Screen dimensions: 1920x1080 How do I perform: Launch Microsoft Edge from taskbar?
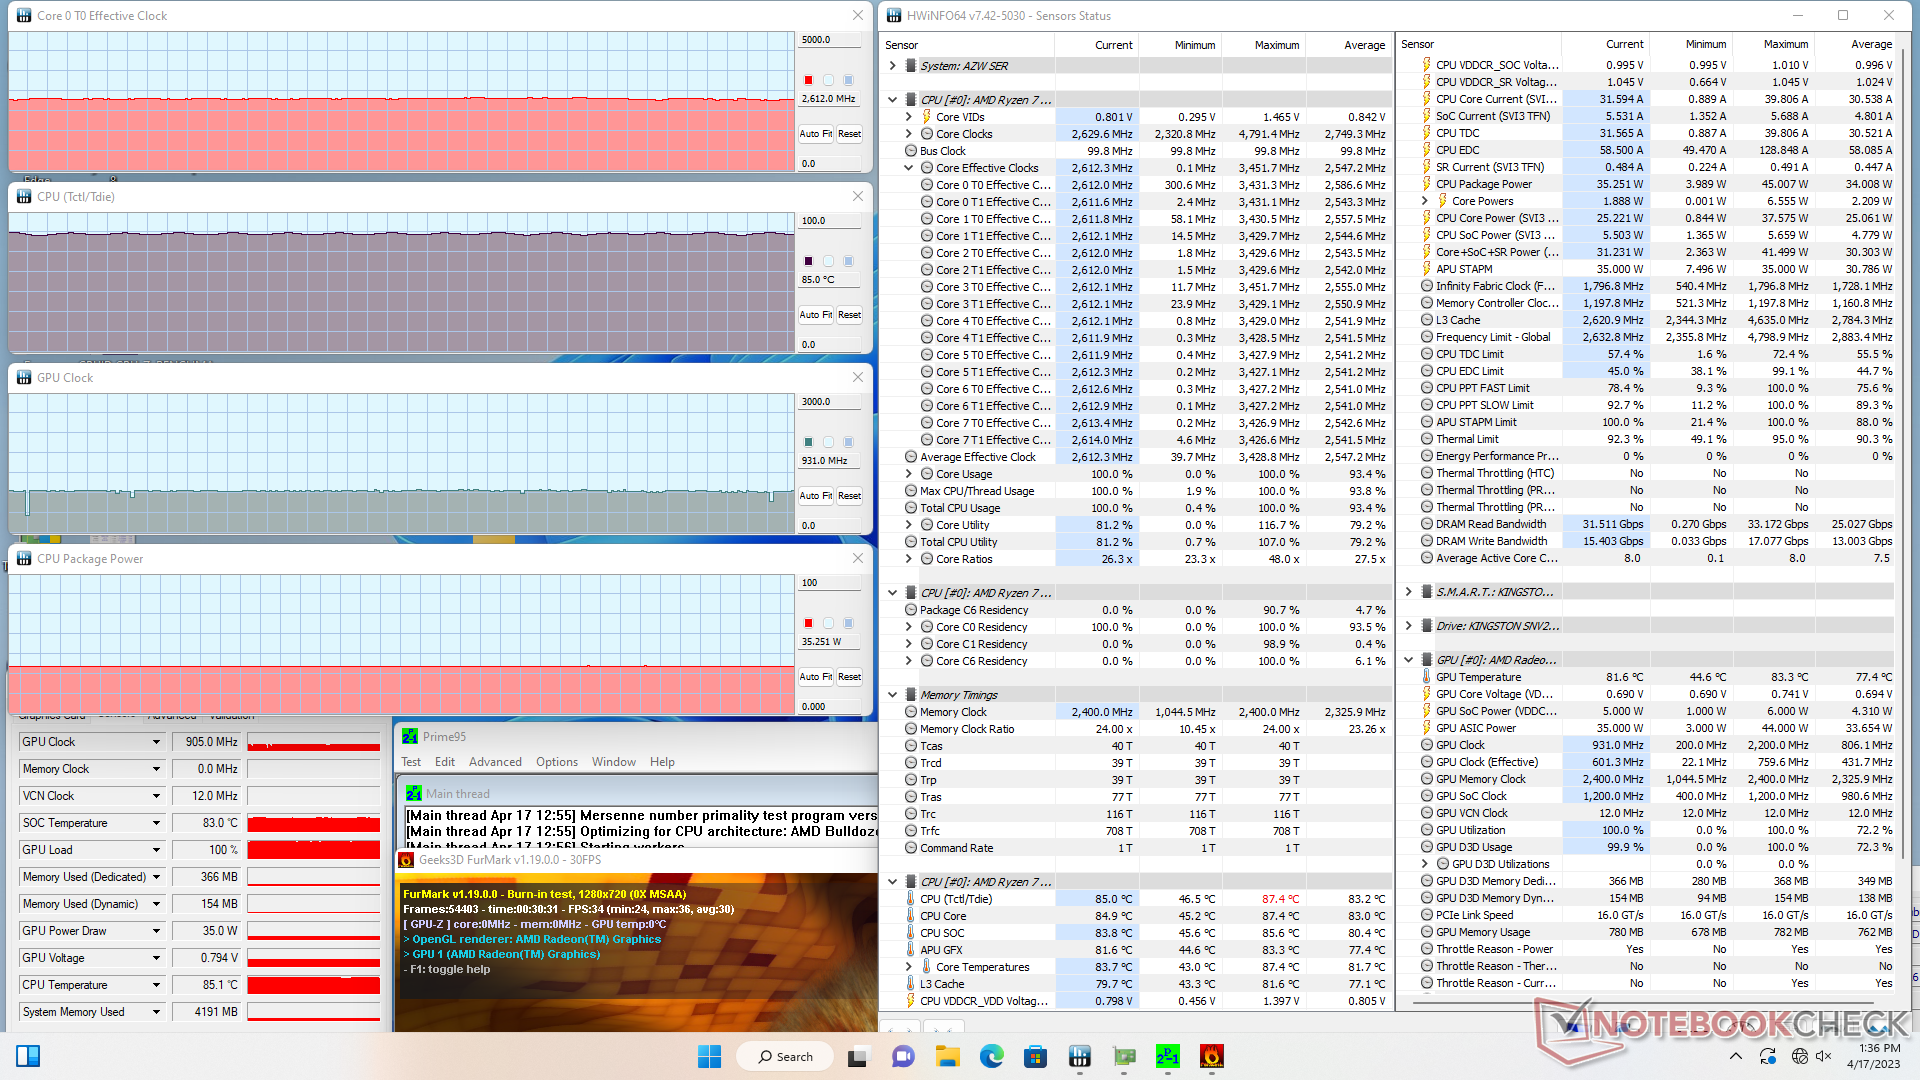(991, 1056)
